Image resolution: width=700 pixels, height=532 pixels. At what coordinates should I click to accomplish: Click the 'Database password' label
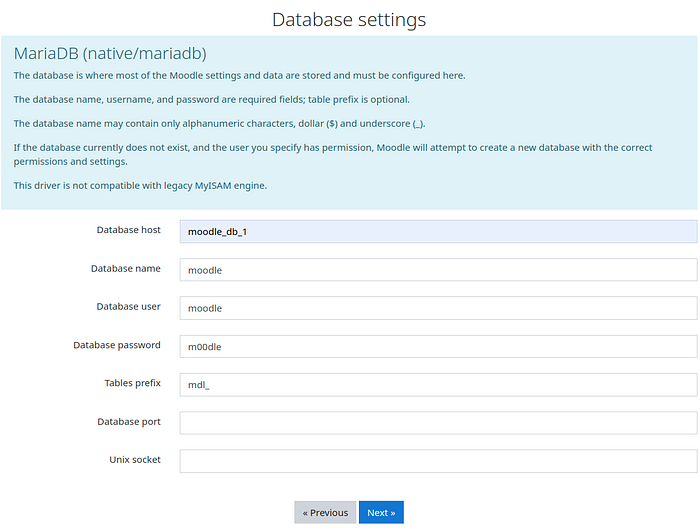click(x=117, y=345)
